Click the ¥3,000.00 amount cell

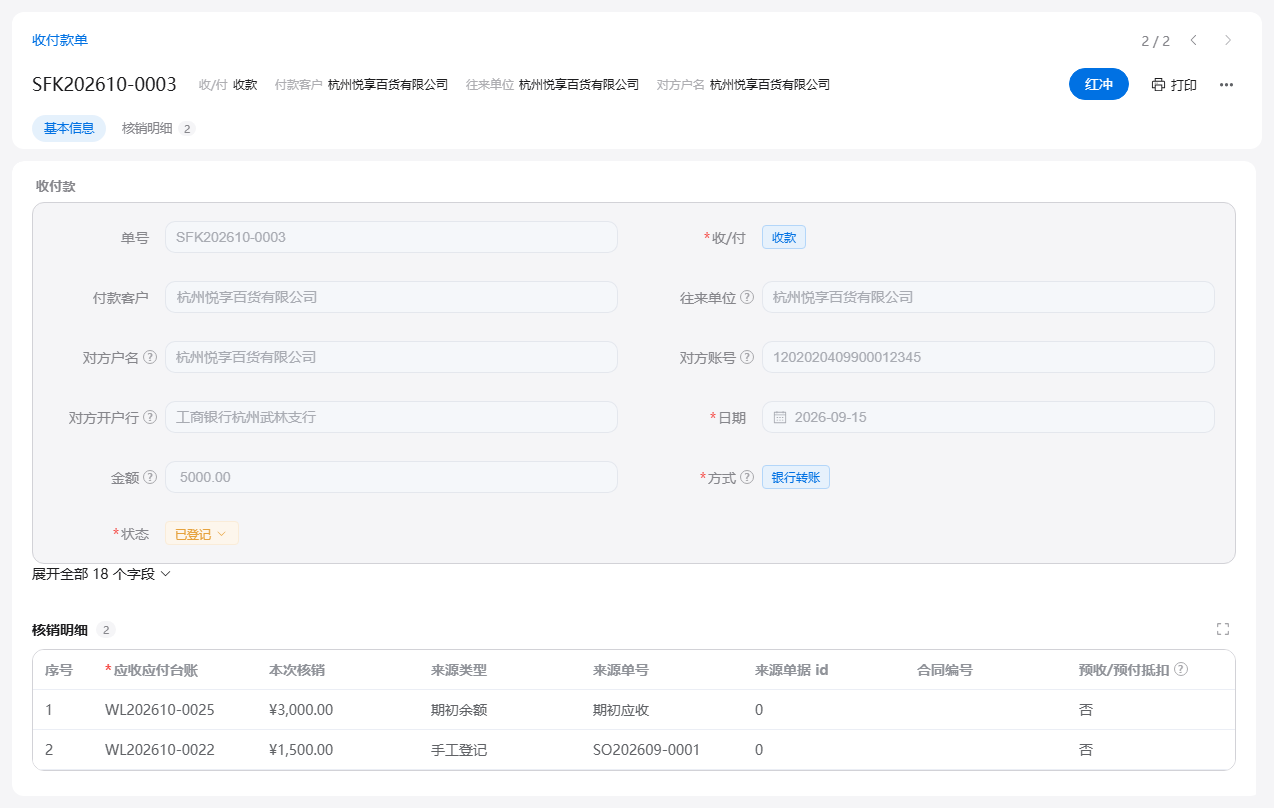pos(301,710)
